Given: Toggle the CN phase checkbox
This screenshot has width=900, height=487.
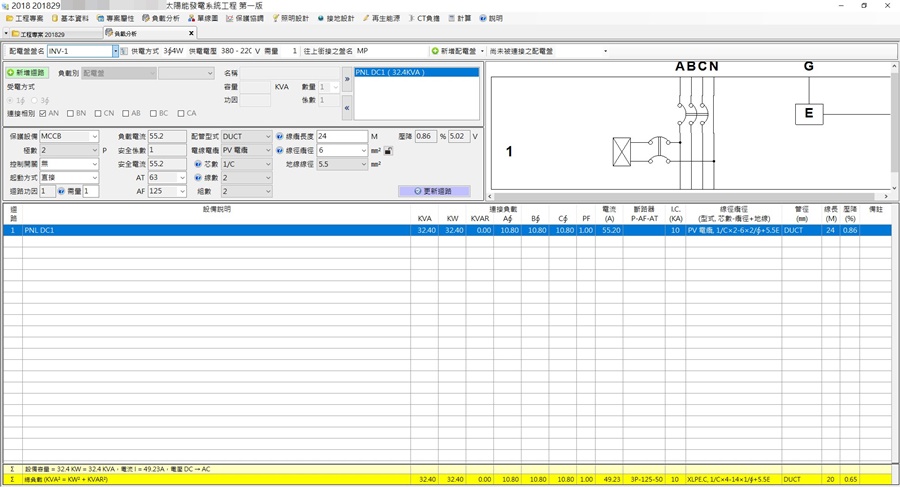Looking at the screenshot, I should pyautogui.click(x=98, y=114).
